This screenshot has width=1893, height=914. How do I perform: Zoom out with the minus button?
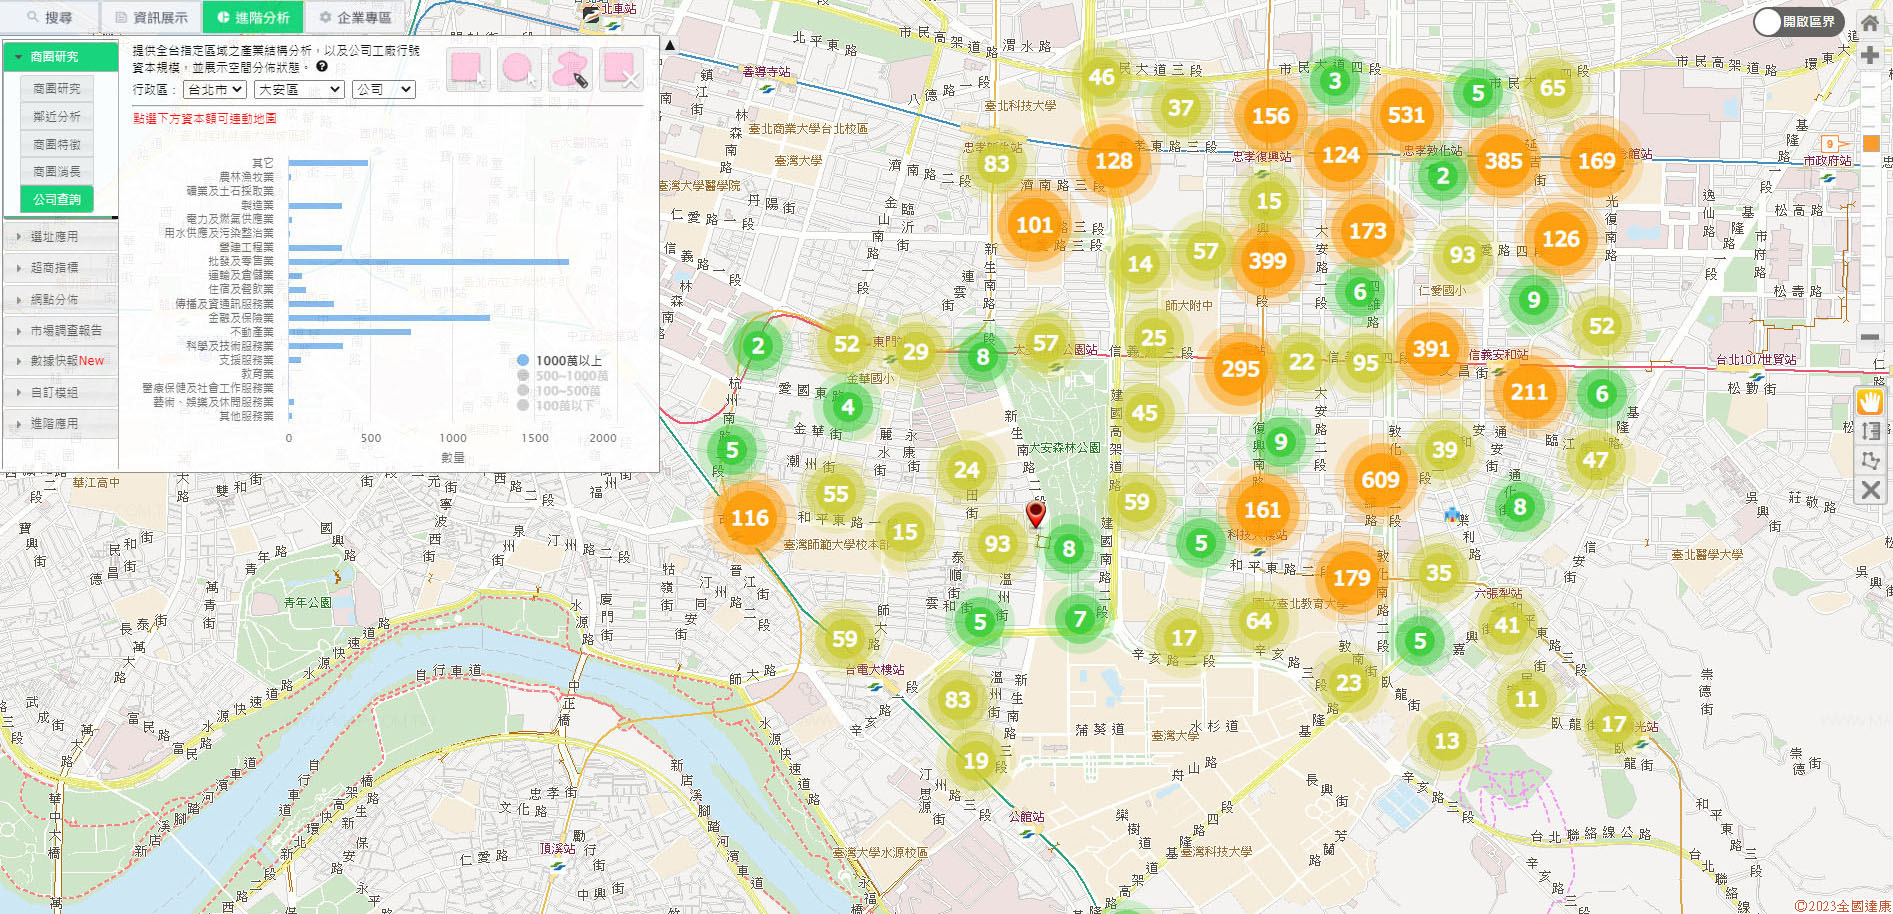click(1869, 337)
